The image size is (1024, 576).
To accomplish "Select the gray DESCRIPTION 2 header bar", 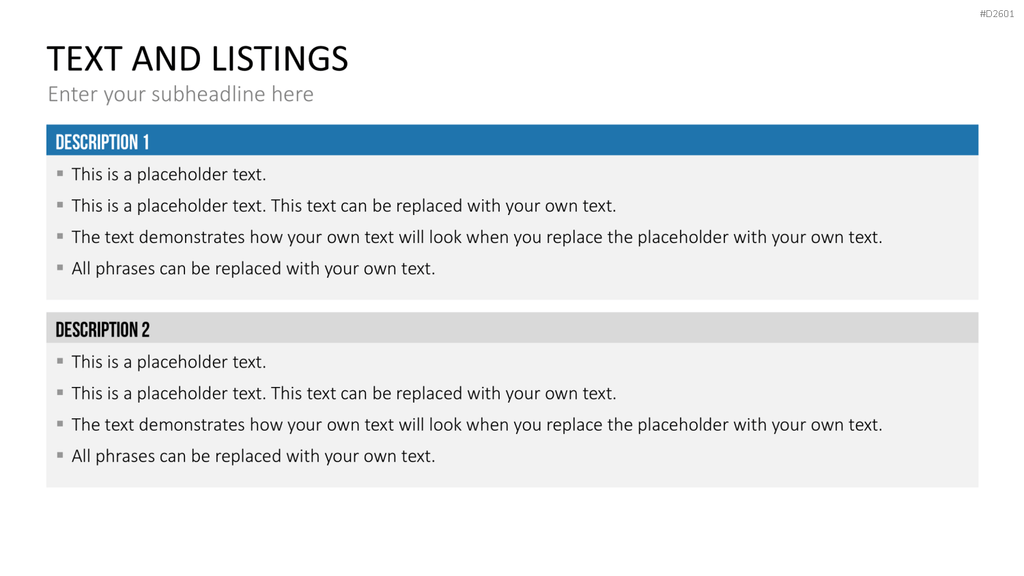I will [x=512, y=327].
